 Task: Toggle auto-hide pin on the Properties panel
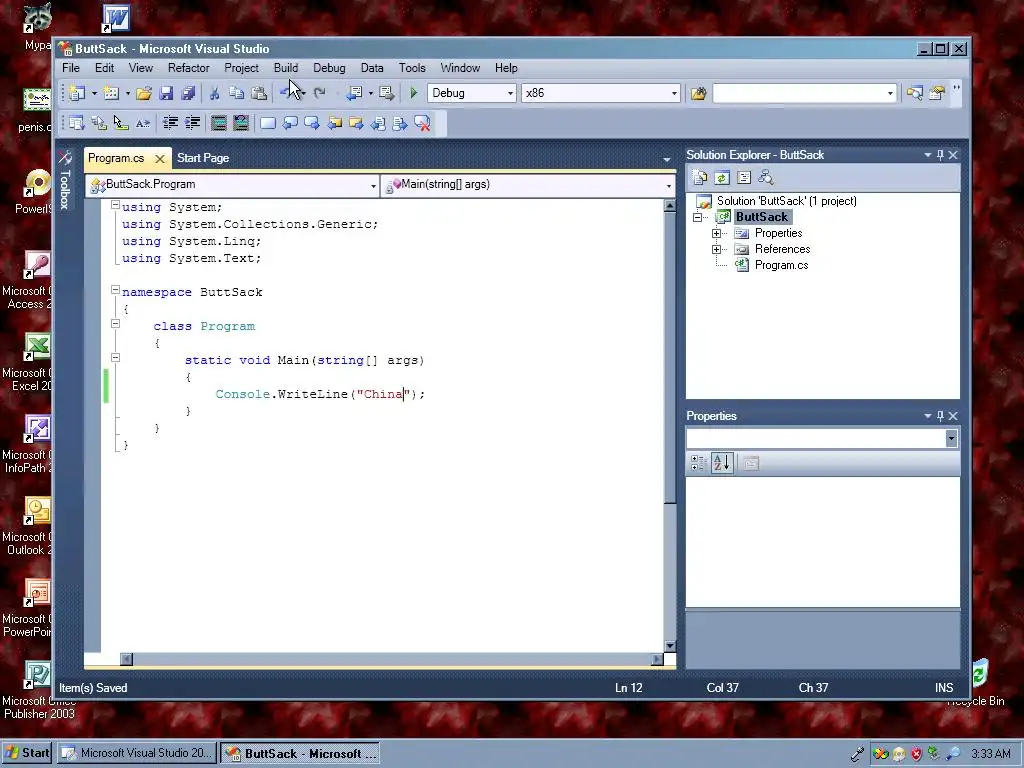pyautogui.click(x=940, y=416)
